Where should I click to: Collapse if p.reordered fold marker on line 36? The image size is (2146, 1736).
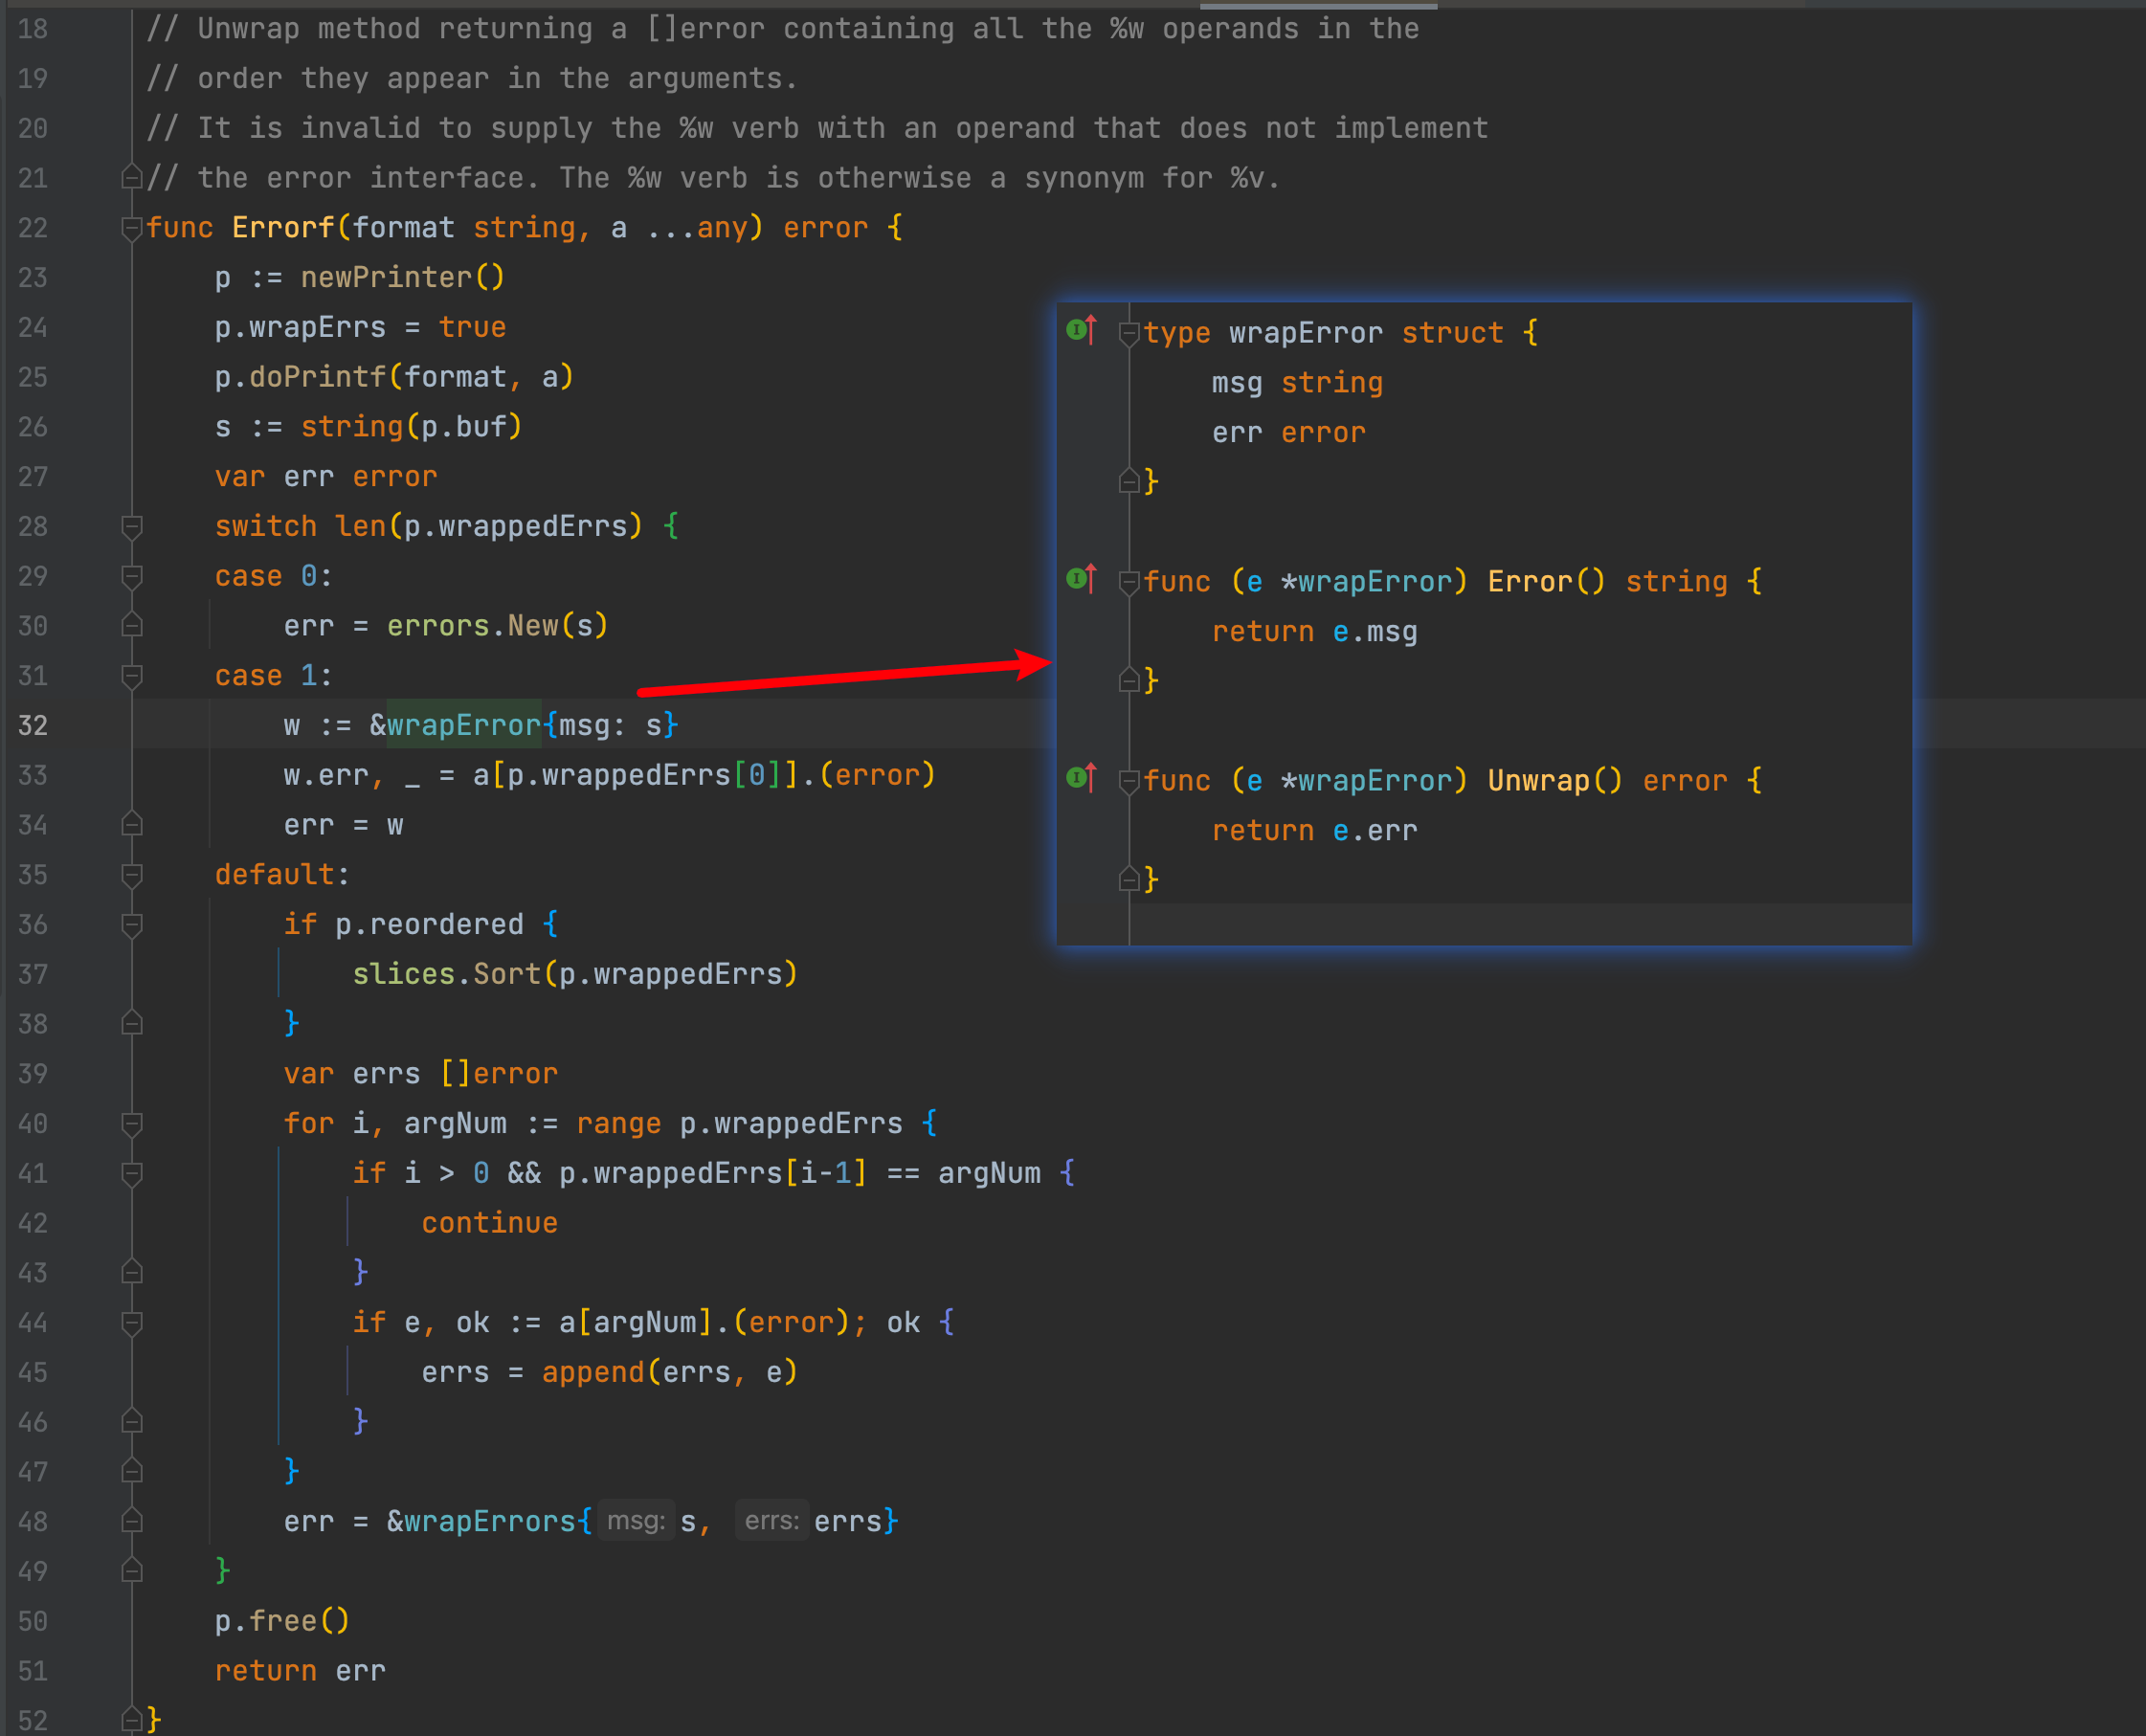pos(131,925)
